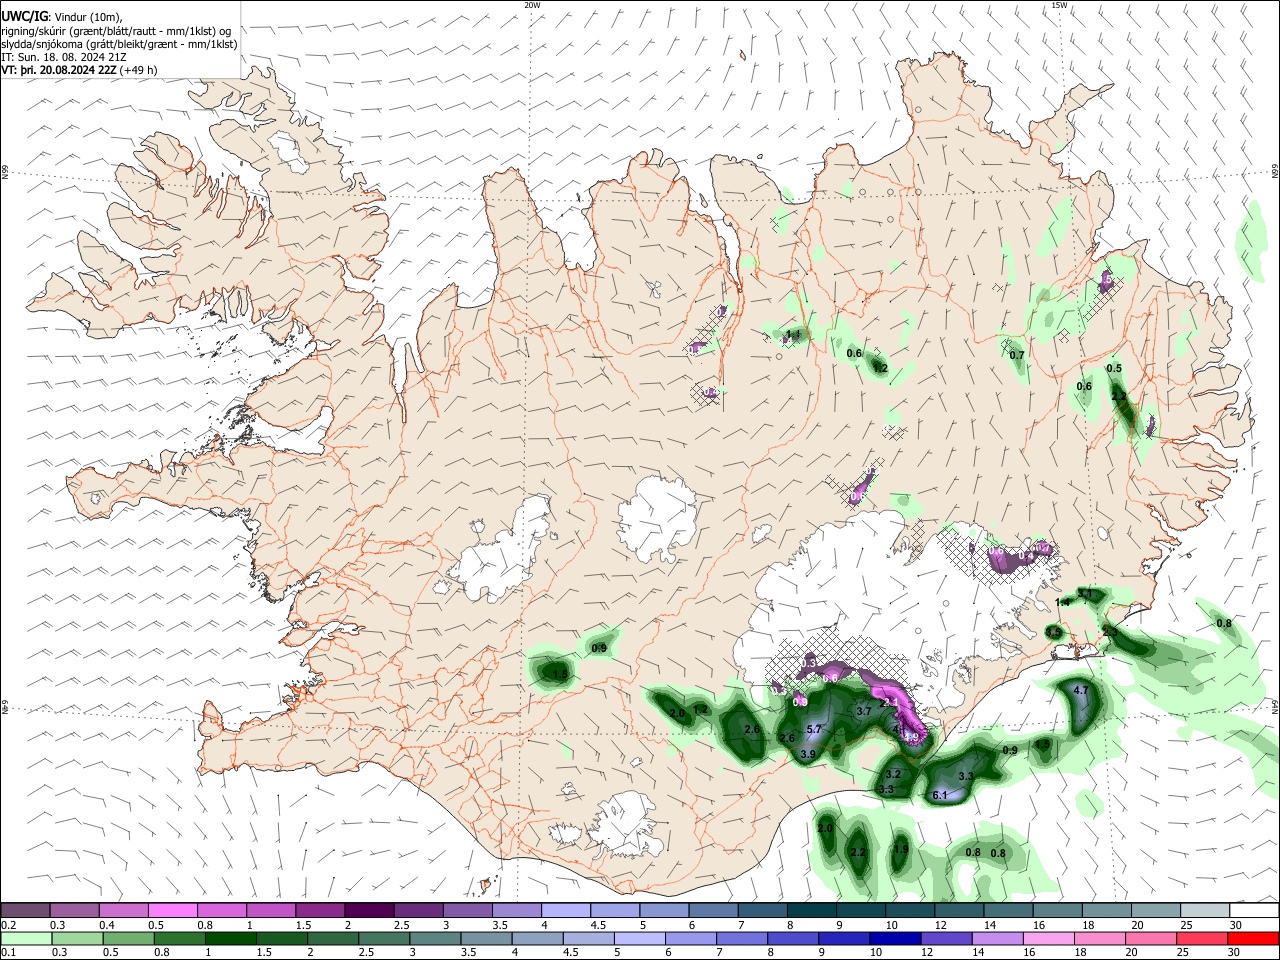Click the 6.1 precipitation value on the map
This screenshot has width=1280, height=960.
939,796
